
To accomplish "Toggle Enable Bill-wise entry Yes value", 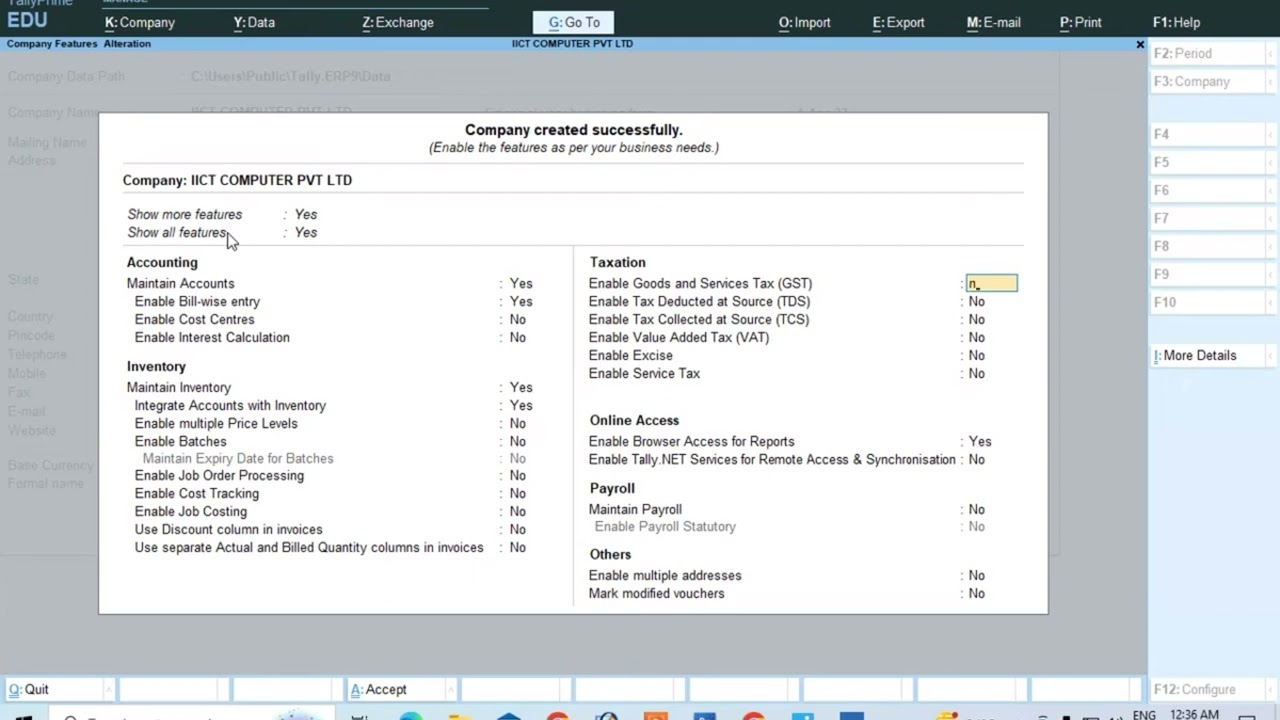I will tap(521, 302).
